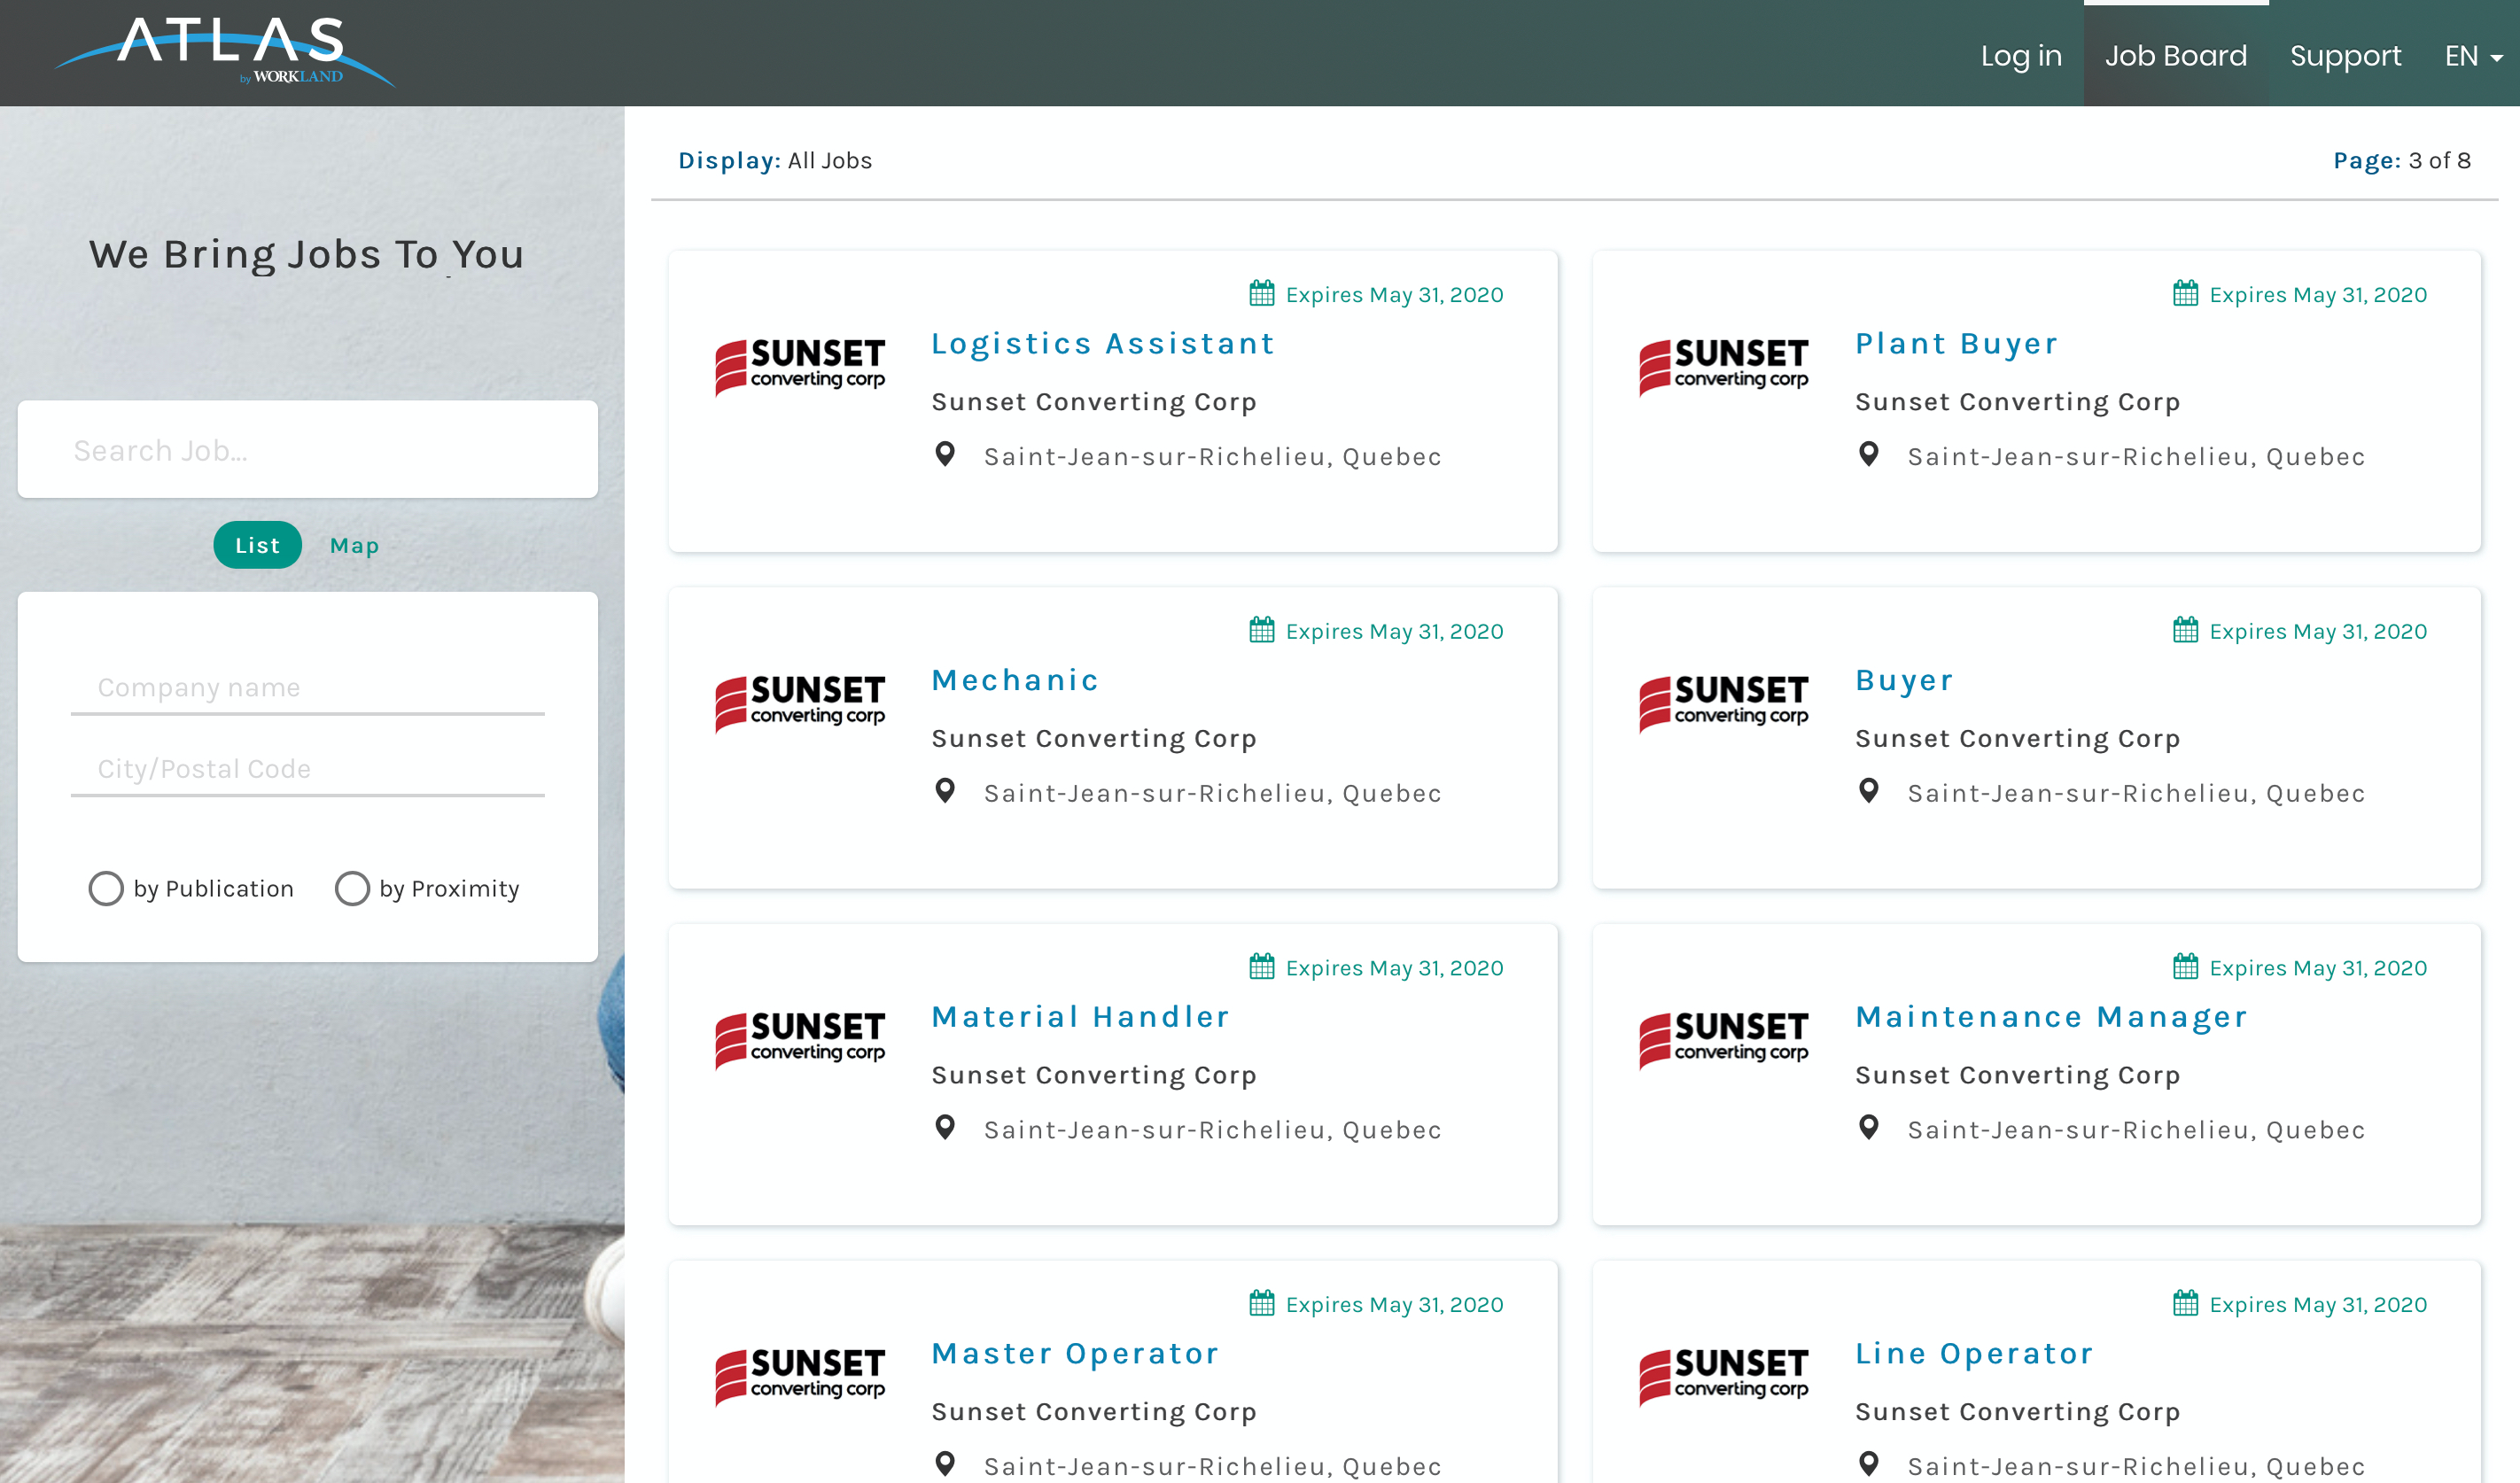
Task: Click the ATLAS by Workland logo
Action: [225, 52]
